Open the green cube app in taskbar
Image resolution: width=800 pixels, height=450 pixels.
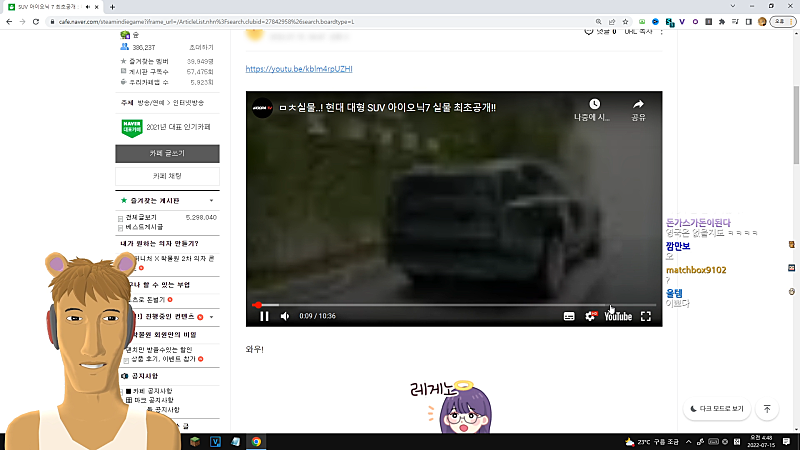195,442
